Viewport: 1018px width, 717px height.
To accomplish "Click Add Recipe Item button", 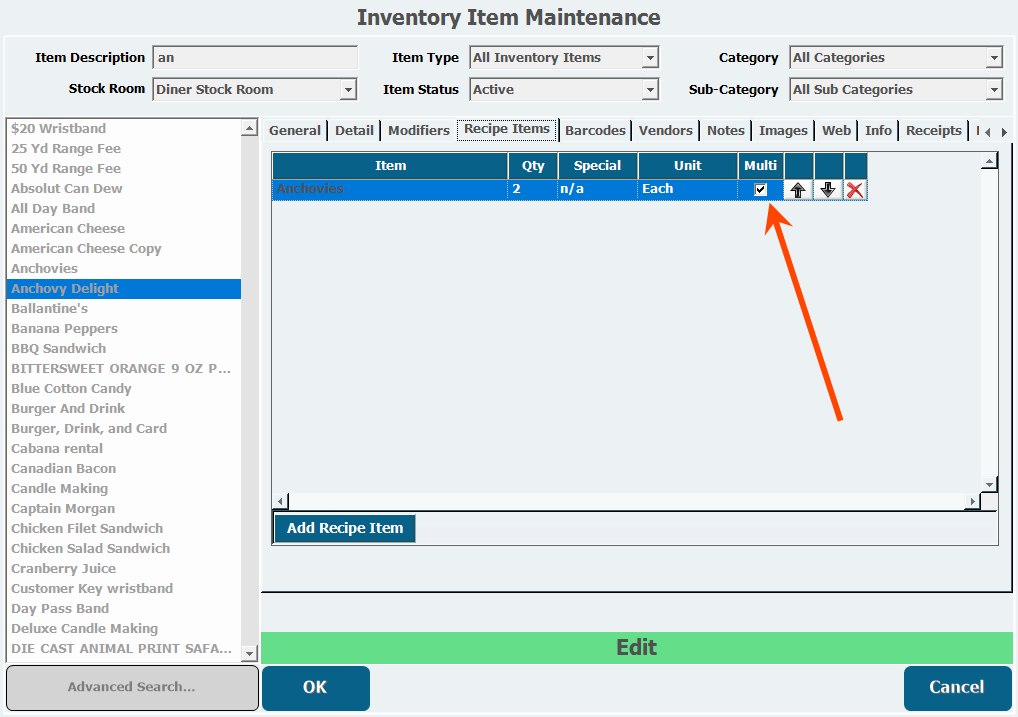I will tap(345, 528).
